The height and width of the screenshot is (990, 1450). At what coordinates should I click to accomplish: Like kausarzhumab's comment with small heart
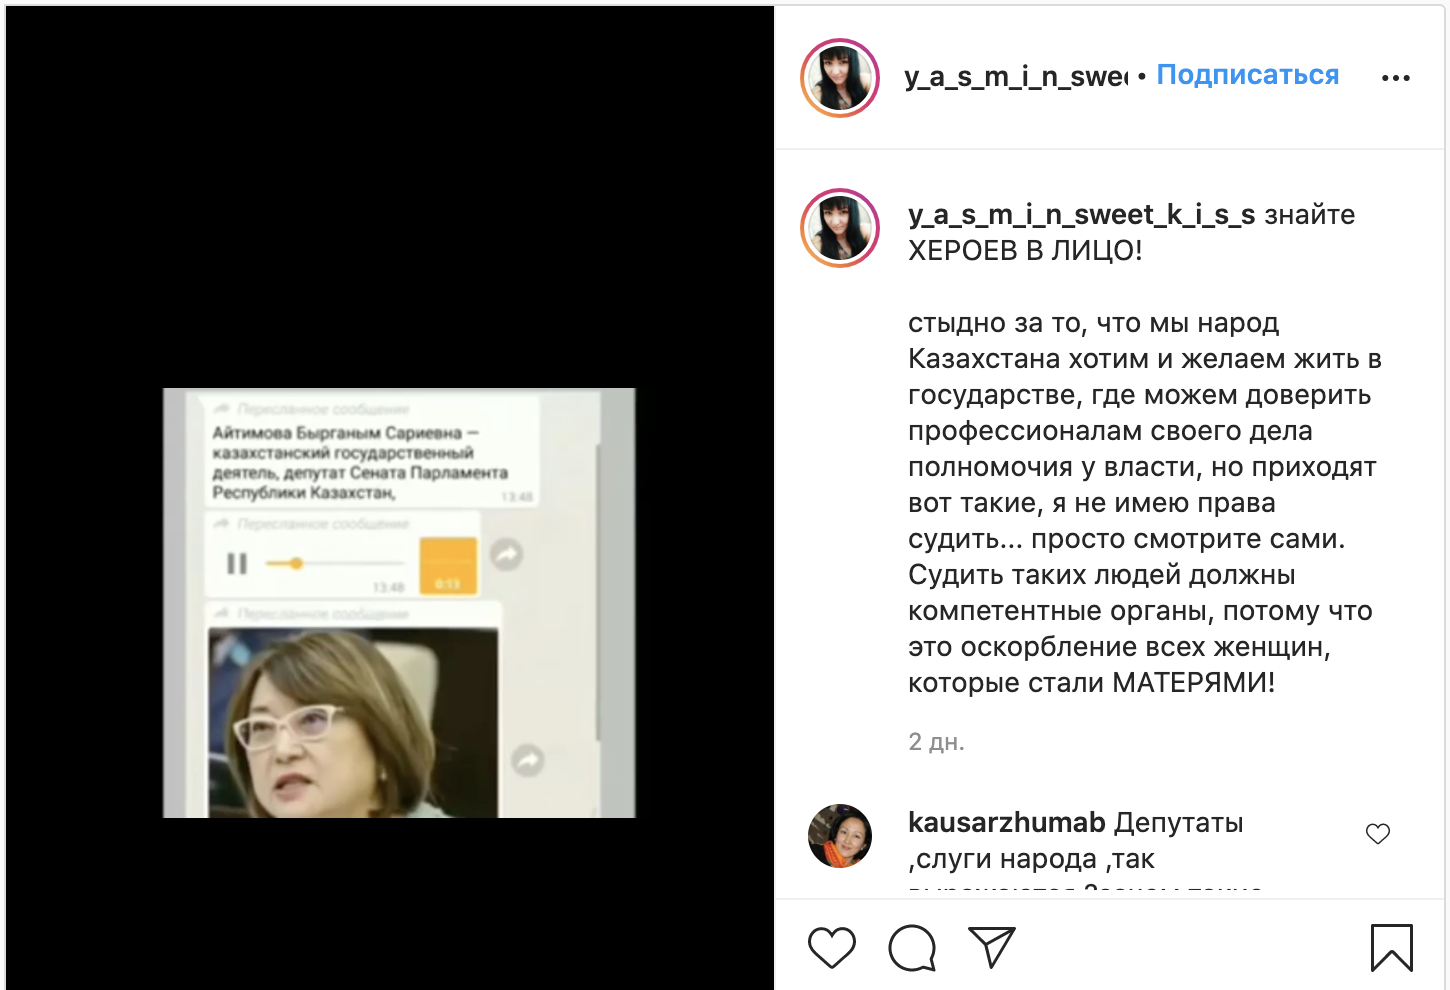1378,833
